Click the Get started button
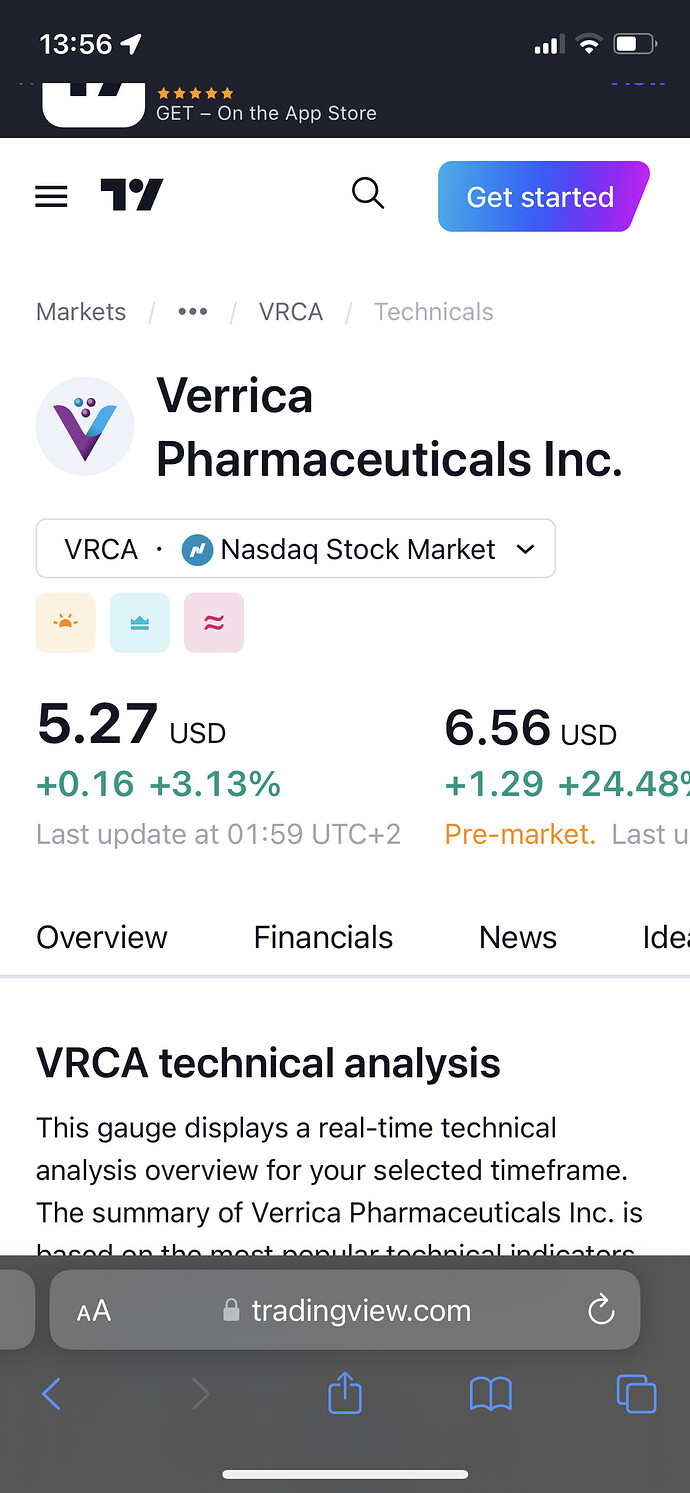This screenshot has height=1493, width=690. pos(543,196)
